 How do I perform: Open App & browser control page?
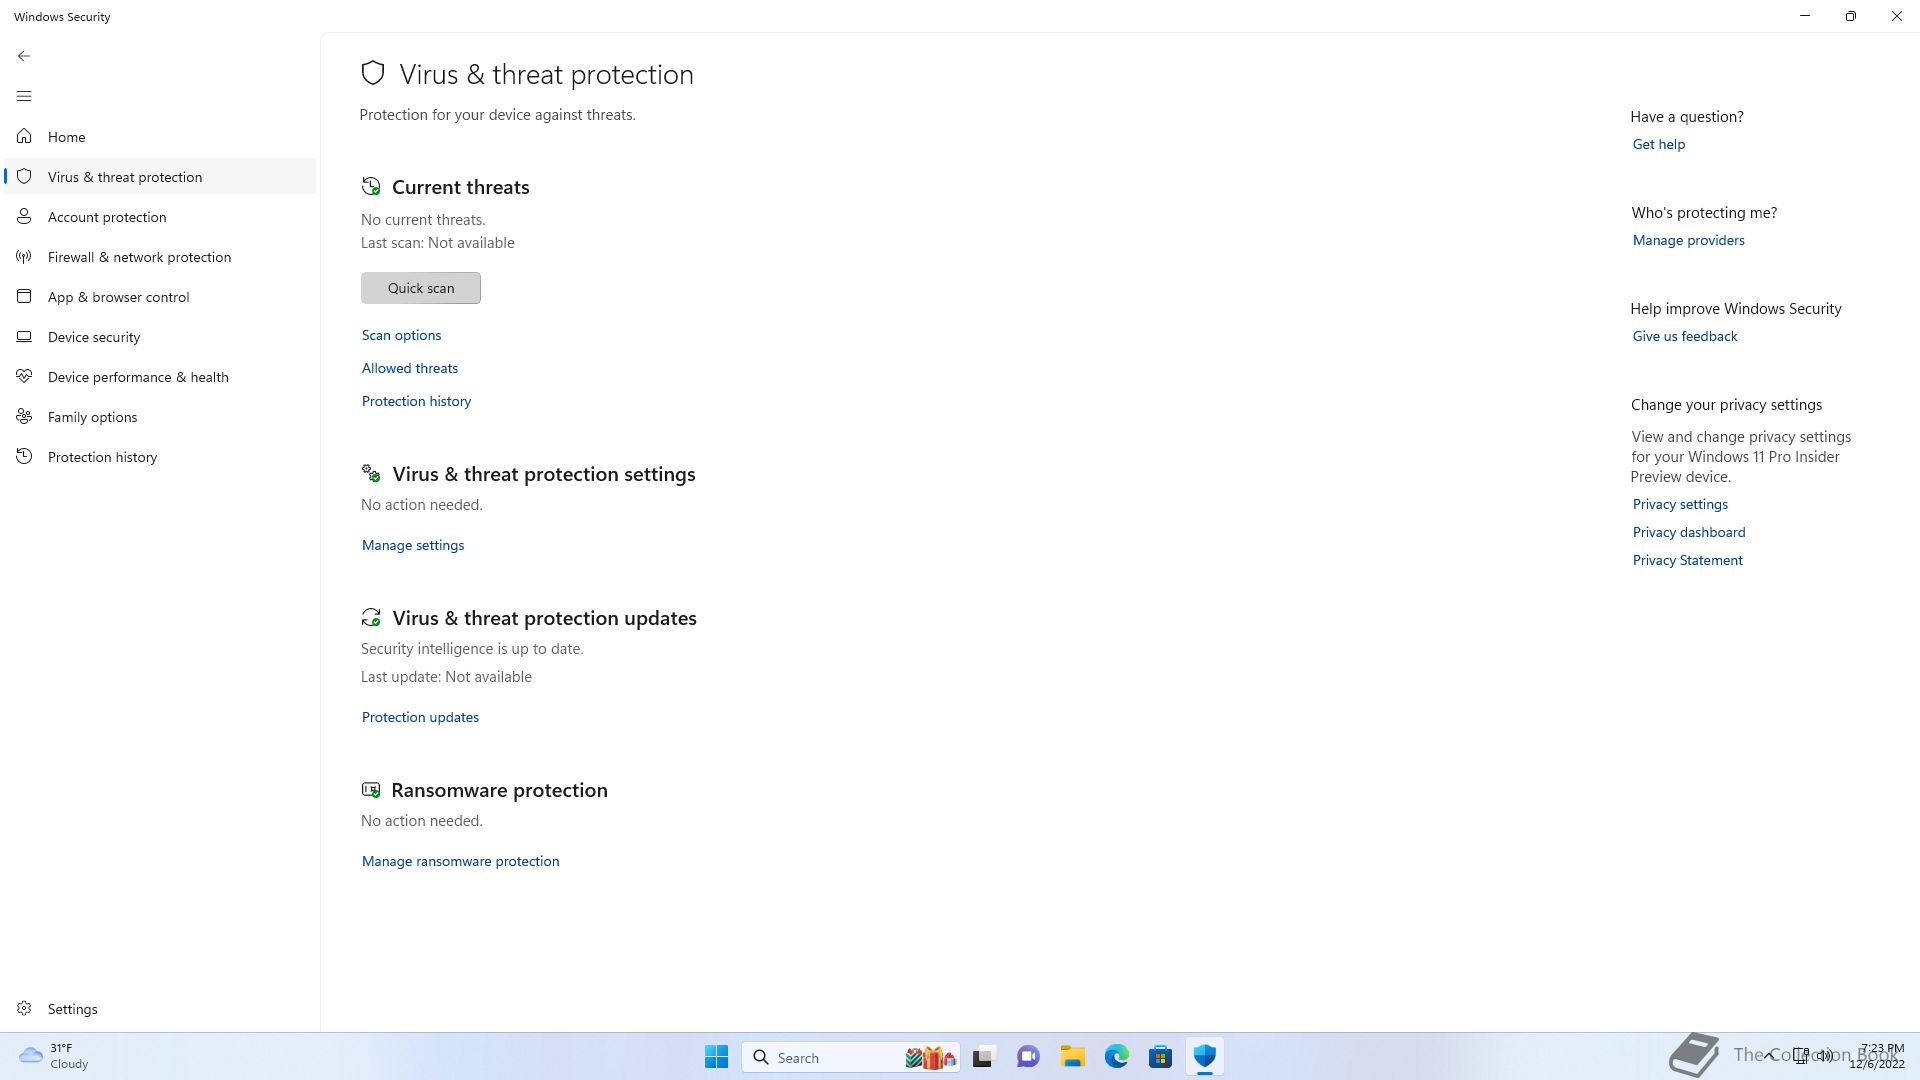[x=160, y=297]
